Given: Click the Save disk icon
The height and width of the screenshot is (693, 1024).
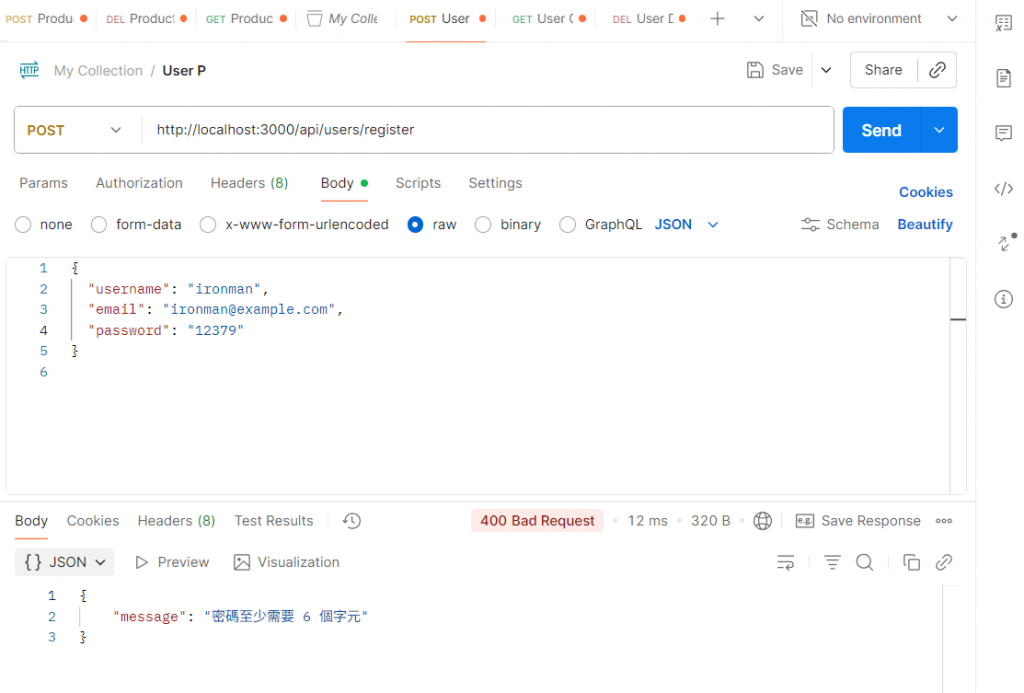Looking at the screenshot, I should click(755, 70).
